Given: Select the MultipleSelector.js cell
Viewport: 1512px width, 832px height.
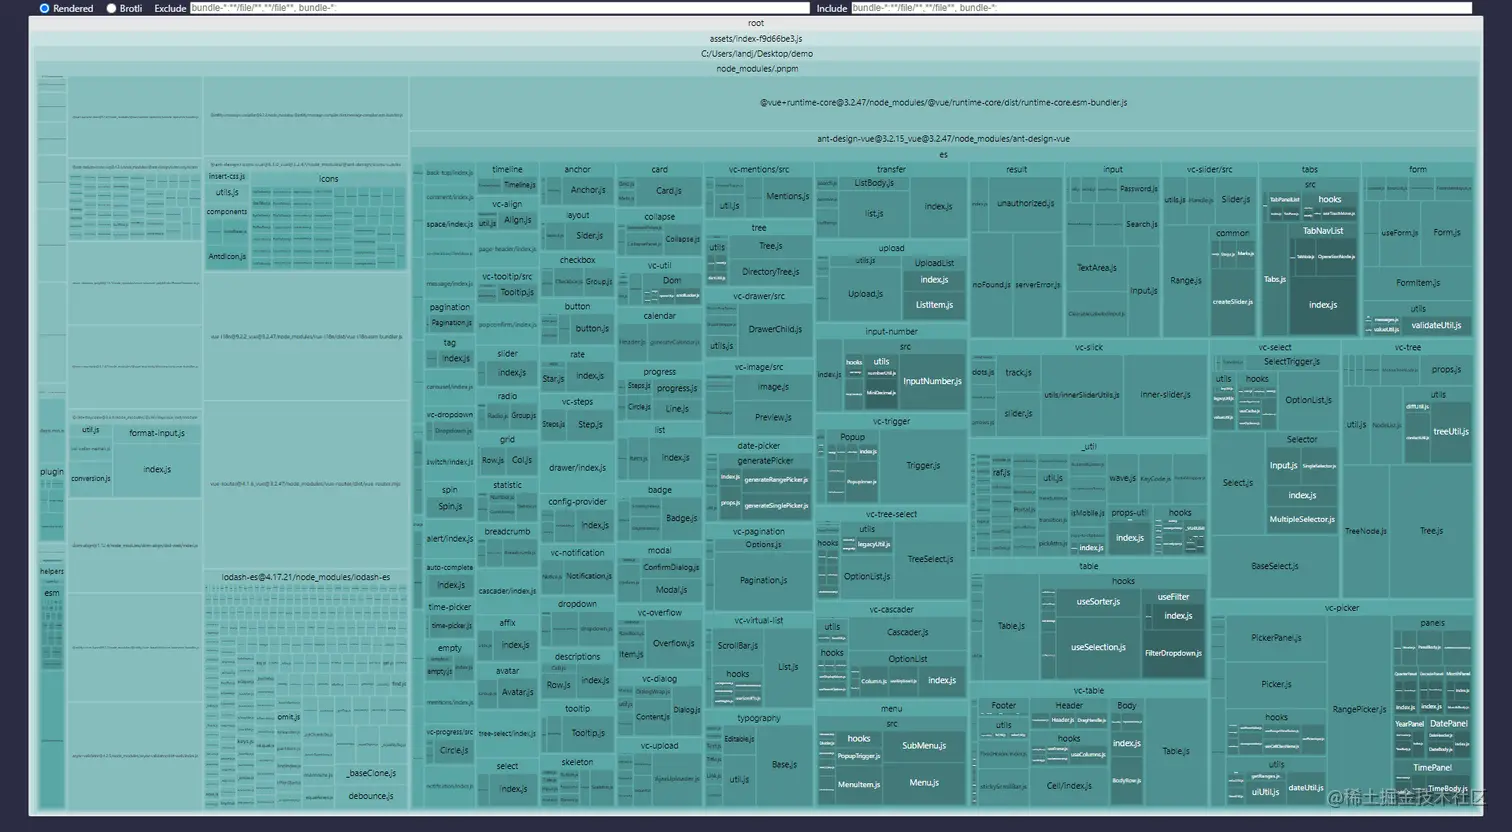Looking at the screenshot, I should [x=1301, y=520].
